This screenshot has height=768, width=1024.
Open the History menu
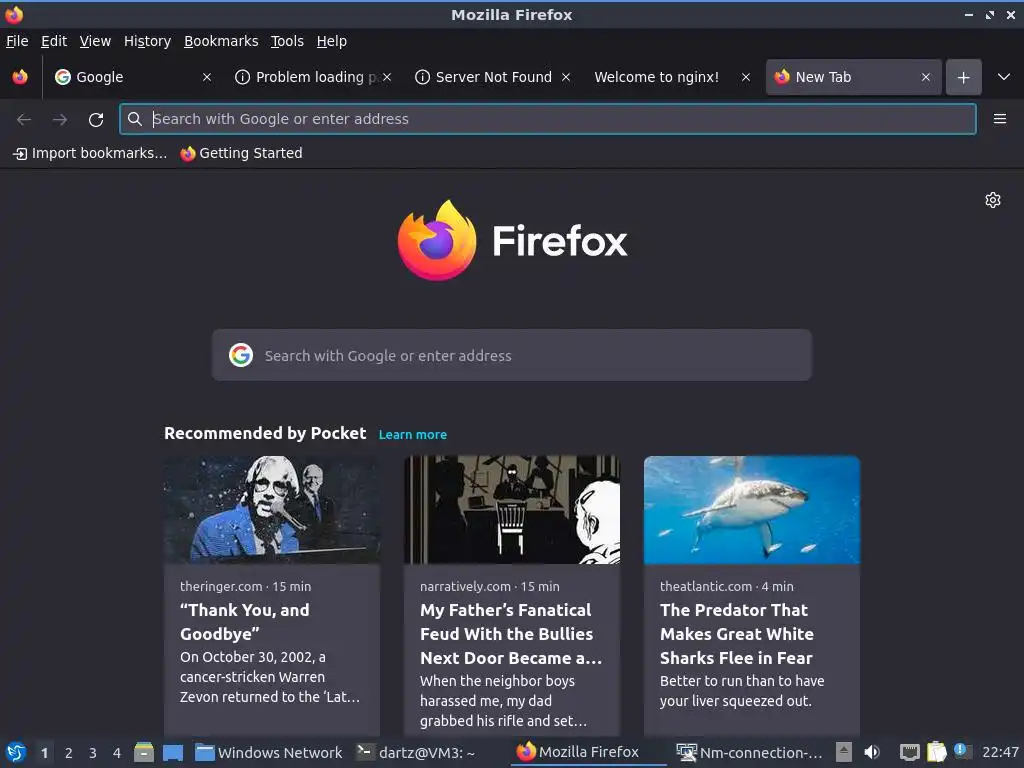click(147, 41)
